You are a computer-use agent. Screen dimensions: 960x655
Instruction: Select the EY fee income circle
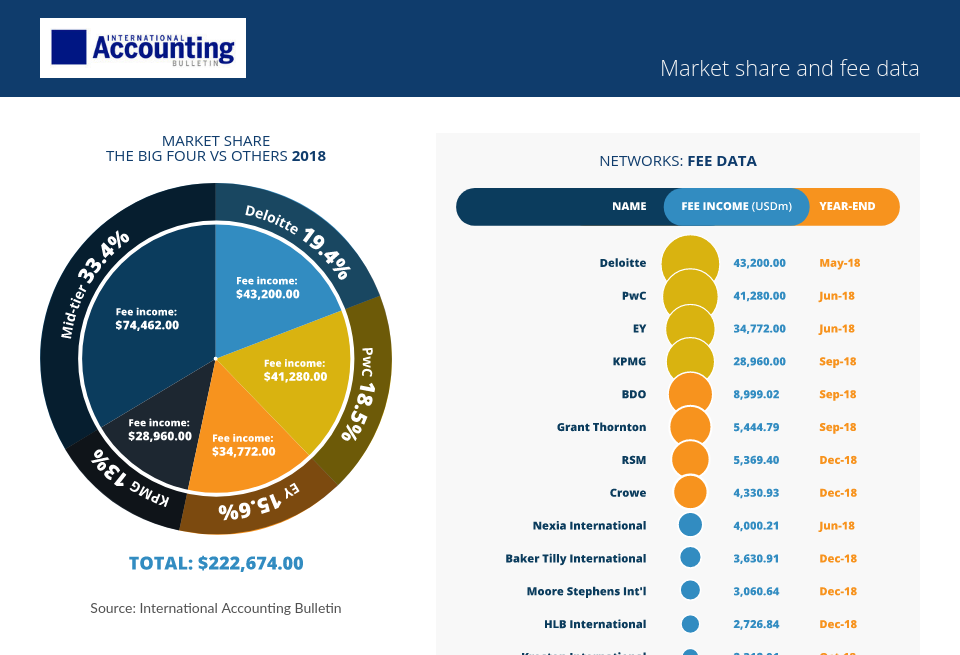(692, 327)
